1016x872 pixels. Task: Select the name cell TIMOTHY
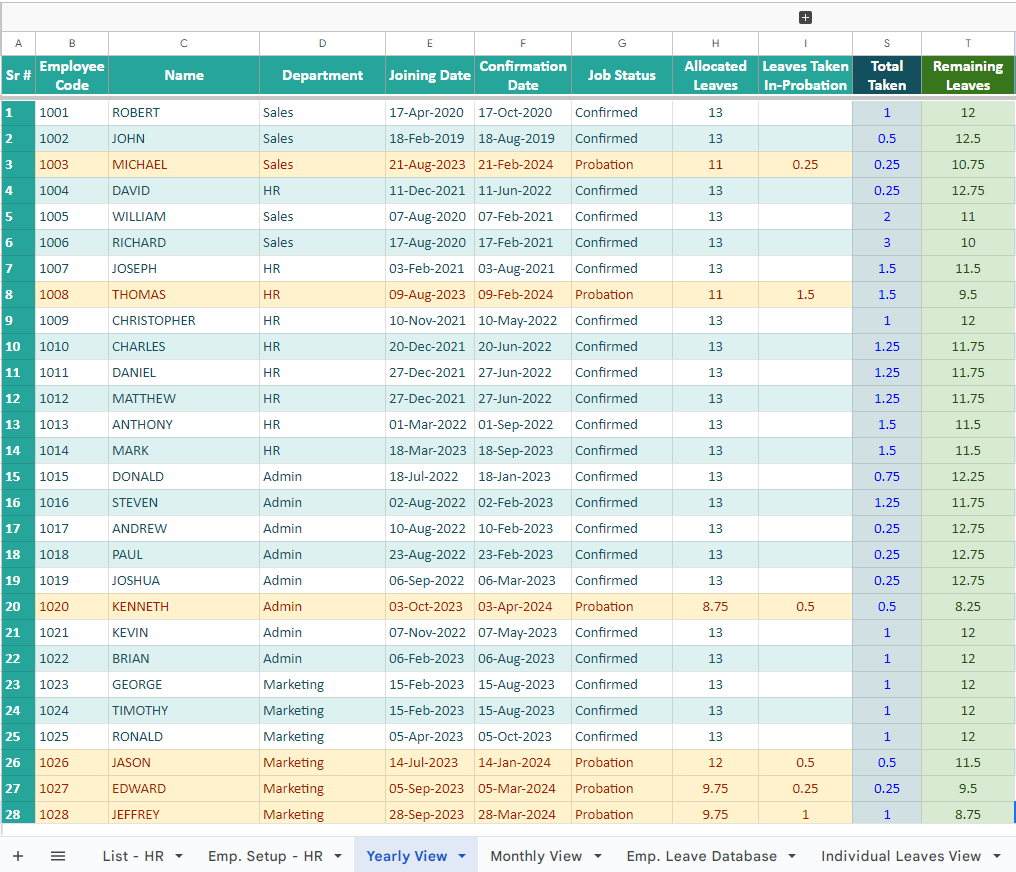(184, 711)
